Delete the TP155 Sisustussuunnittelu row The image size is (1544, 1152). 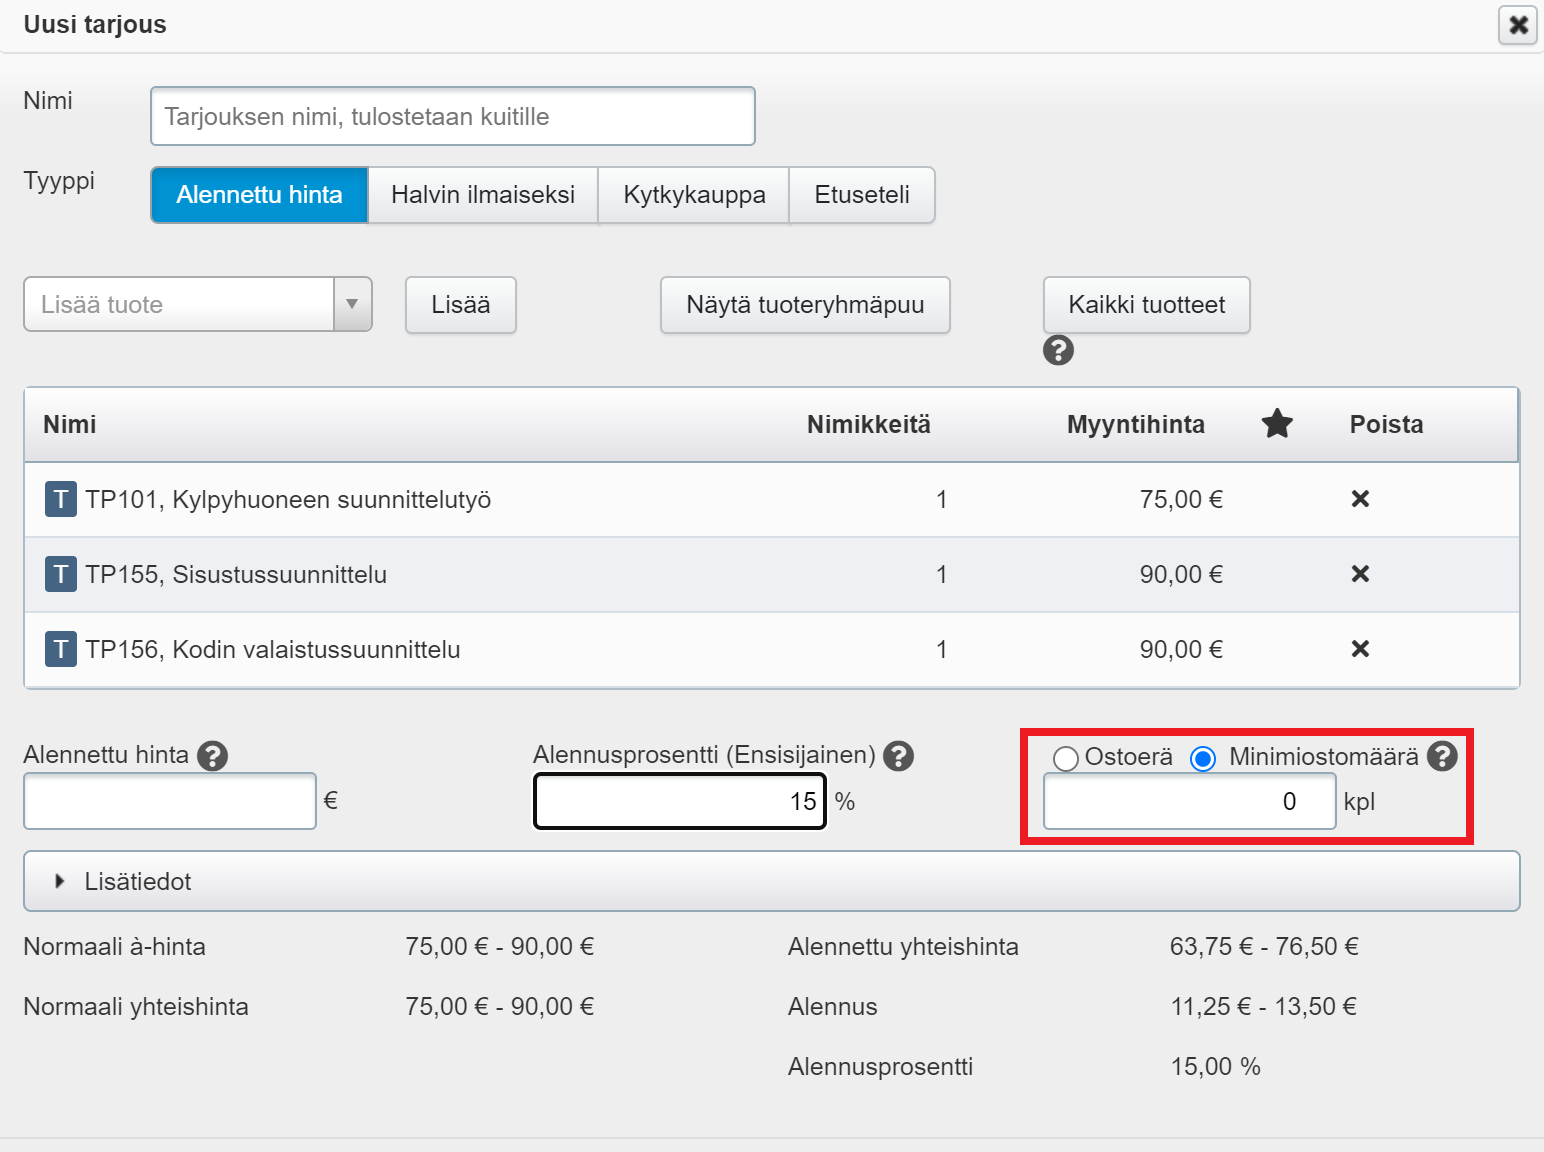[x=1360, y=574]
